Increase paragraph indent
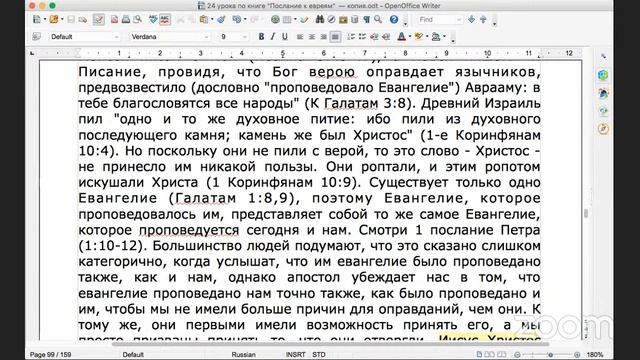 click(386, 37)
